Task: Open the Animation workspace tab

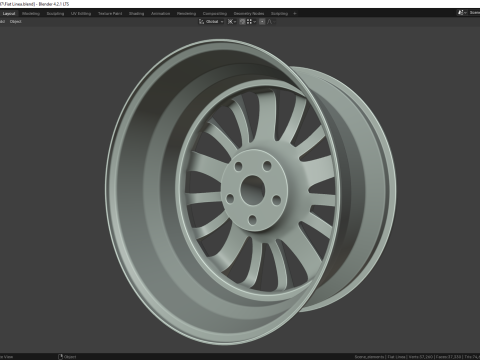Action: click(161, 14)
